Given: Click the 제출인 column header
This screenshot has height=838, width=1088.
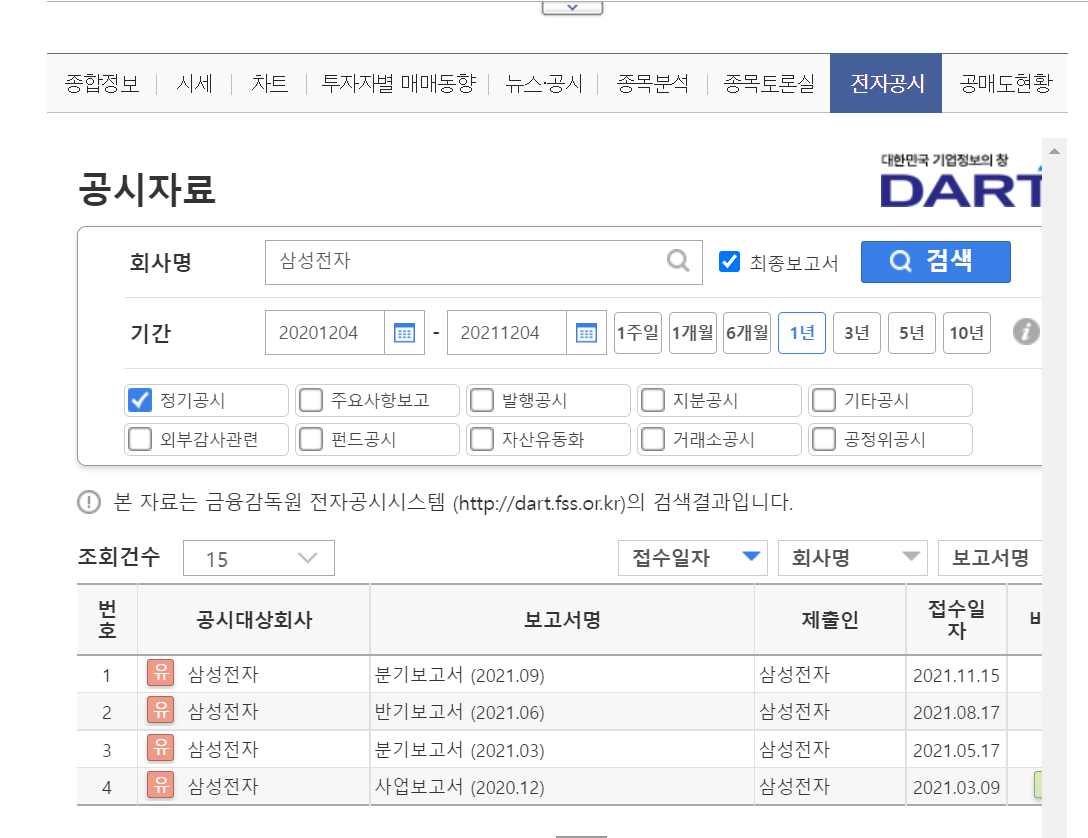Looking at the screenshot, I should click(830, 619).
